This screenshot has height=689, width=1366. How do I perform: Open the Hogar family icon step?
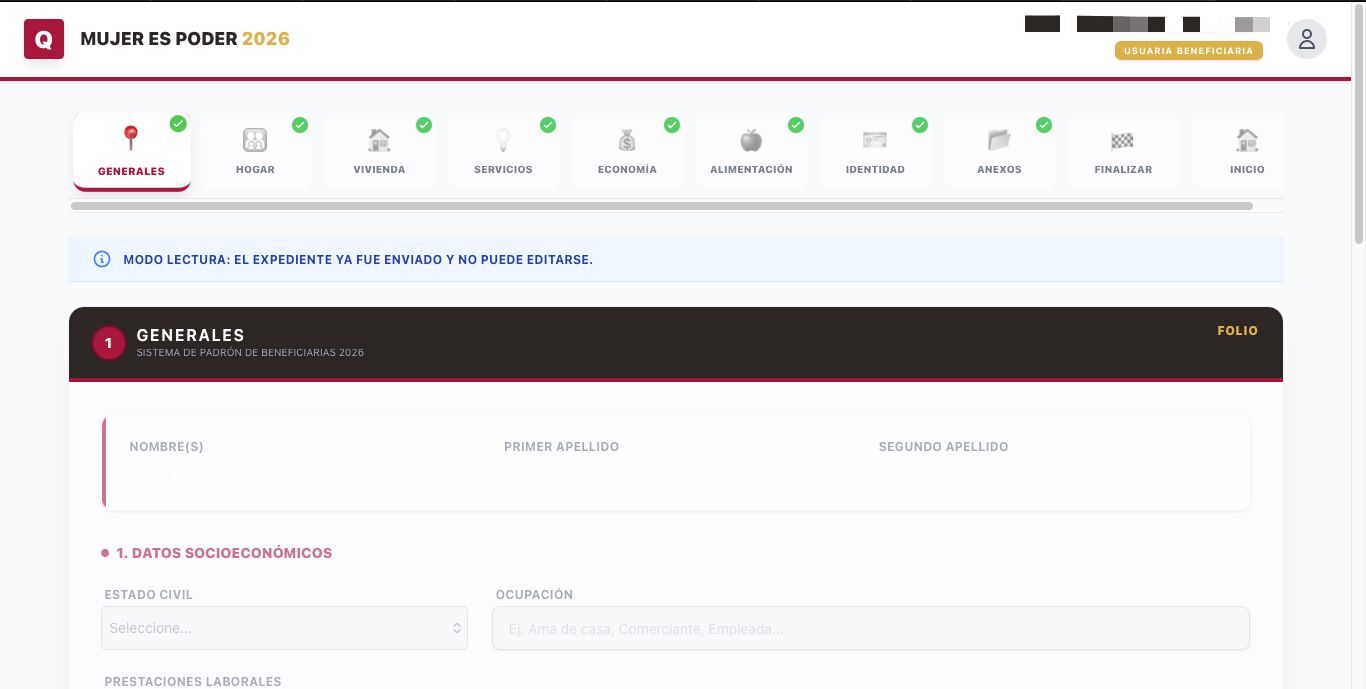(x=255, y=140)
